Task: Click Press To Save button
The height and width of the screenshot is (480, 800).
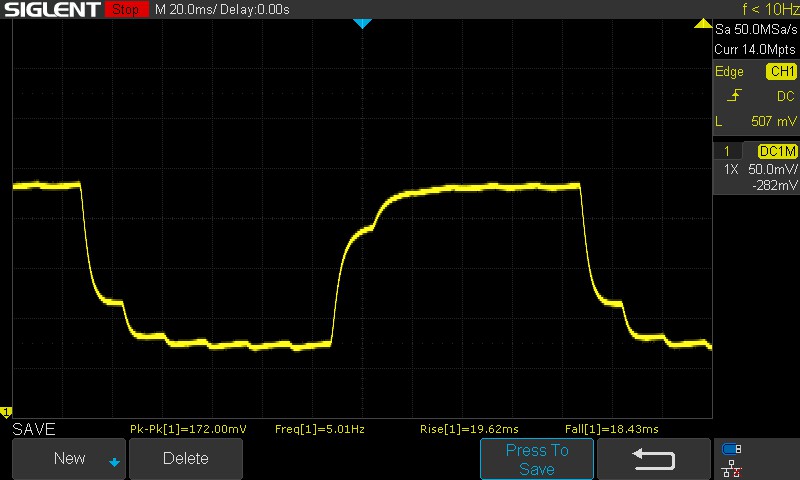Action: [x=537, y=459]
